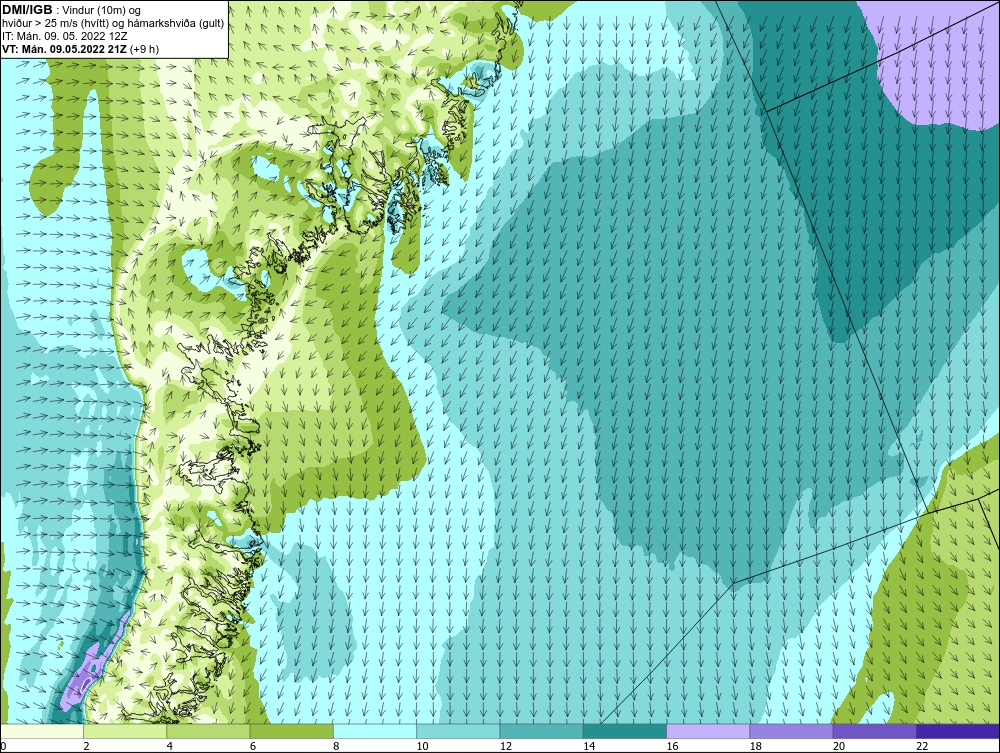Click the 'VT: Mán. 09.05.2022 21Z' line
Screen dimensions: 1000x753
tap(65, 48)
